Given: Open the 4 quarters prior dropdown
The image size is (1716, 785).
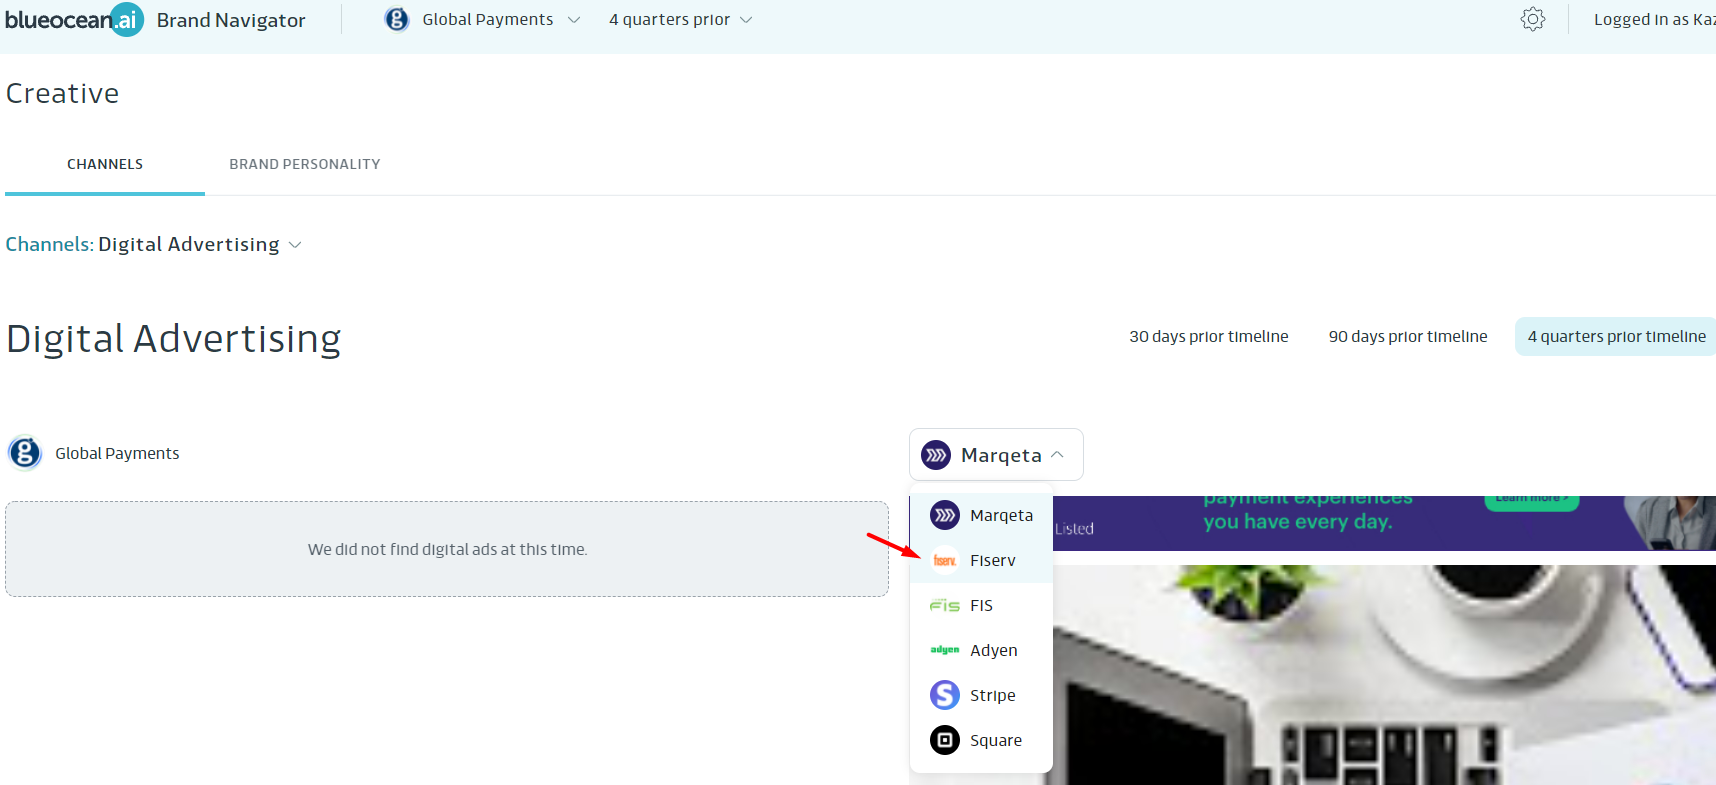Looking at the screenshot, I should 680,19.
